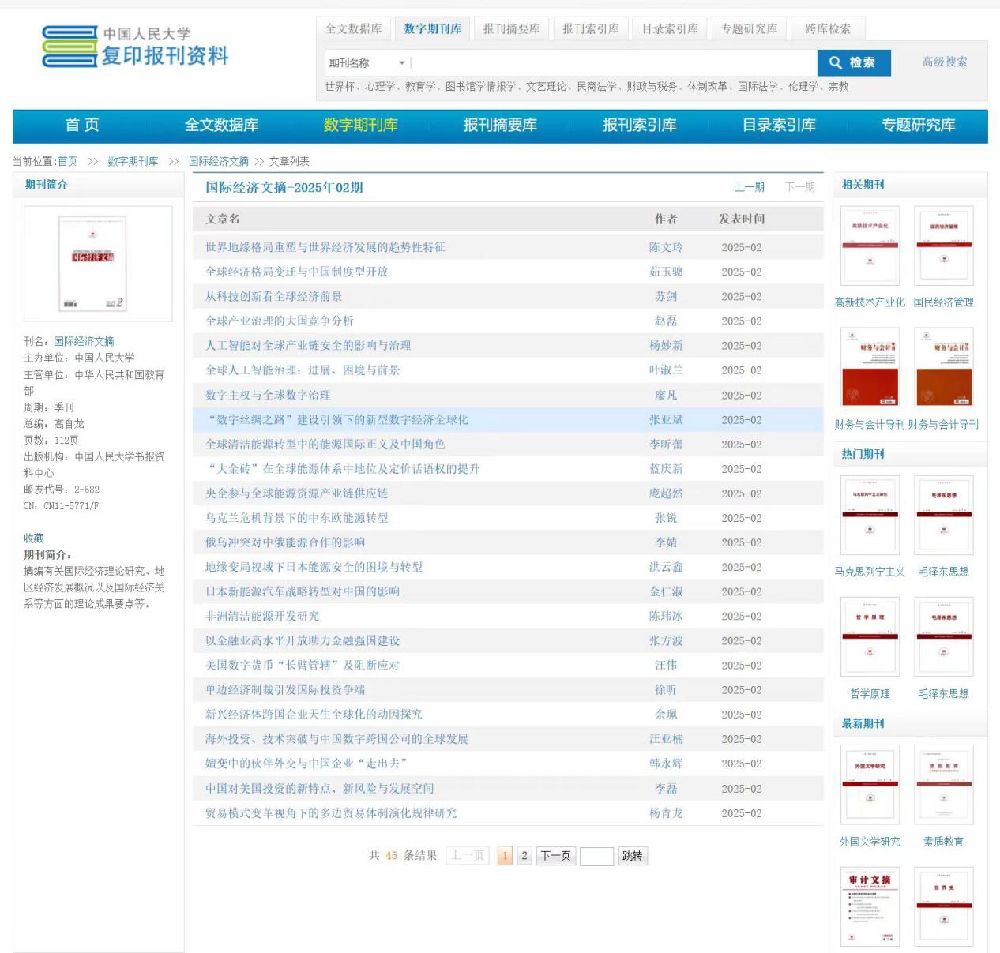Image resolution: width=1000 pixels, height=953 pixels.
Task: Click the 复印报刊资料 site logo
Action: coord(135,46)
